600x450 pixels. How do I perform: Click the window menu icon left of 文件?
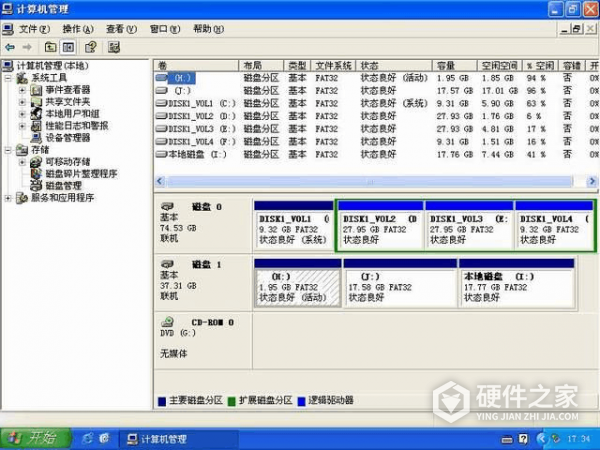point(8,29)
